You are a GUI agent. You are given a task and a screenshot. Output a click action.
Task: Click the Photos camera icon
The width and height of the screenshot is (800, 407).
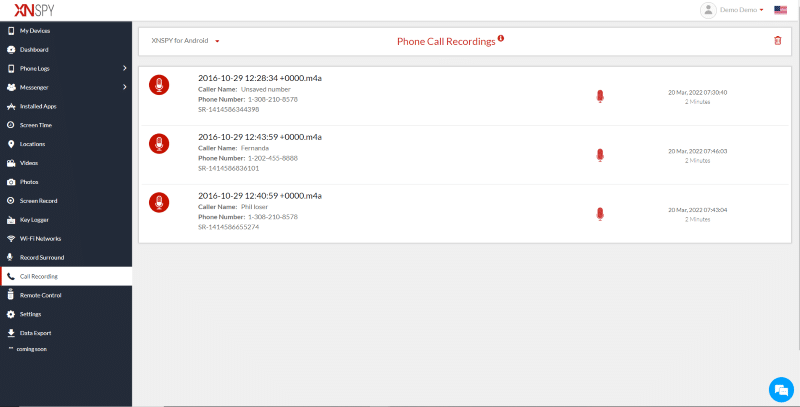[x=11, y=182]
